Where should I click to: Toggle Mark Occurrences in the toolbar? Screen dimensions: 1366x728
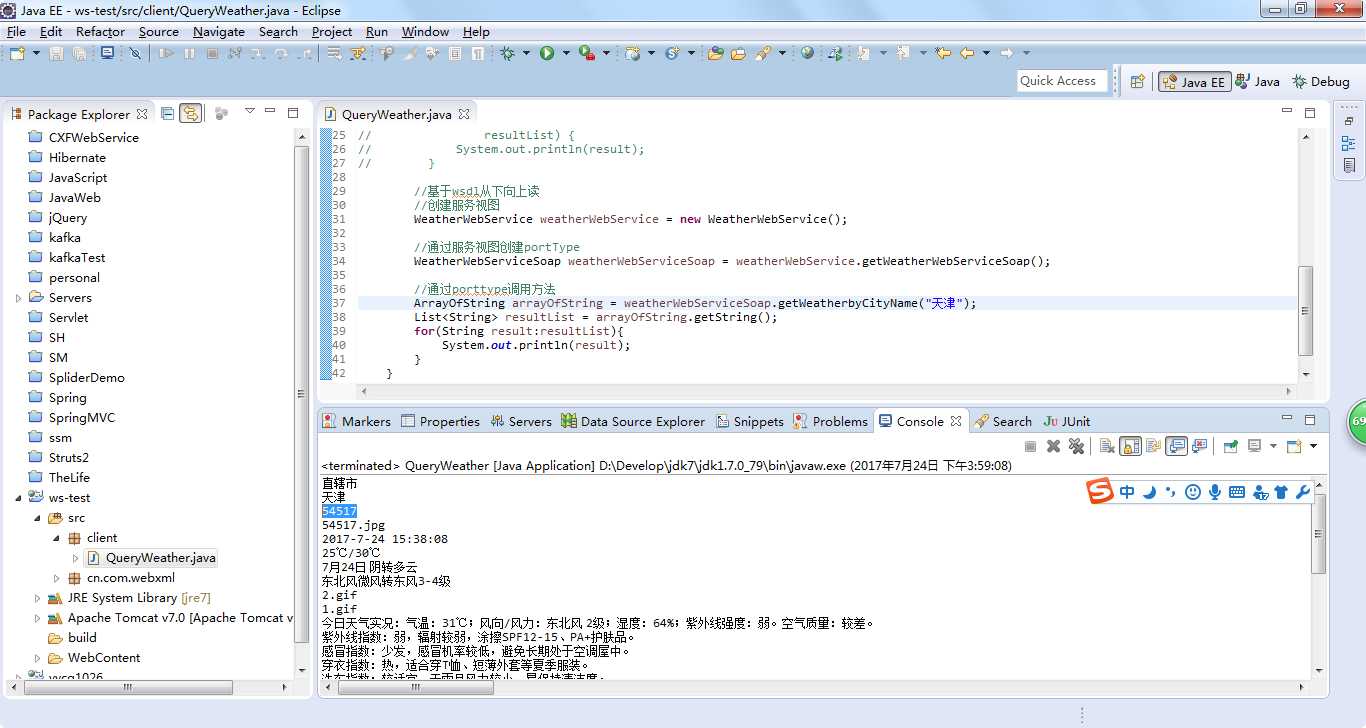(x=409, y=53)
